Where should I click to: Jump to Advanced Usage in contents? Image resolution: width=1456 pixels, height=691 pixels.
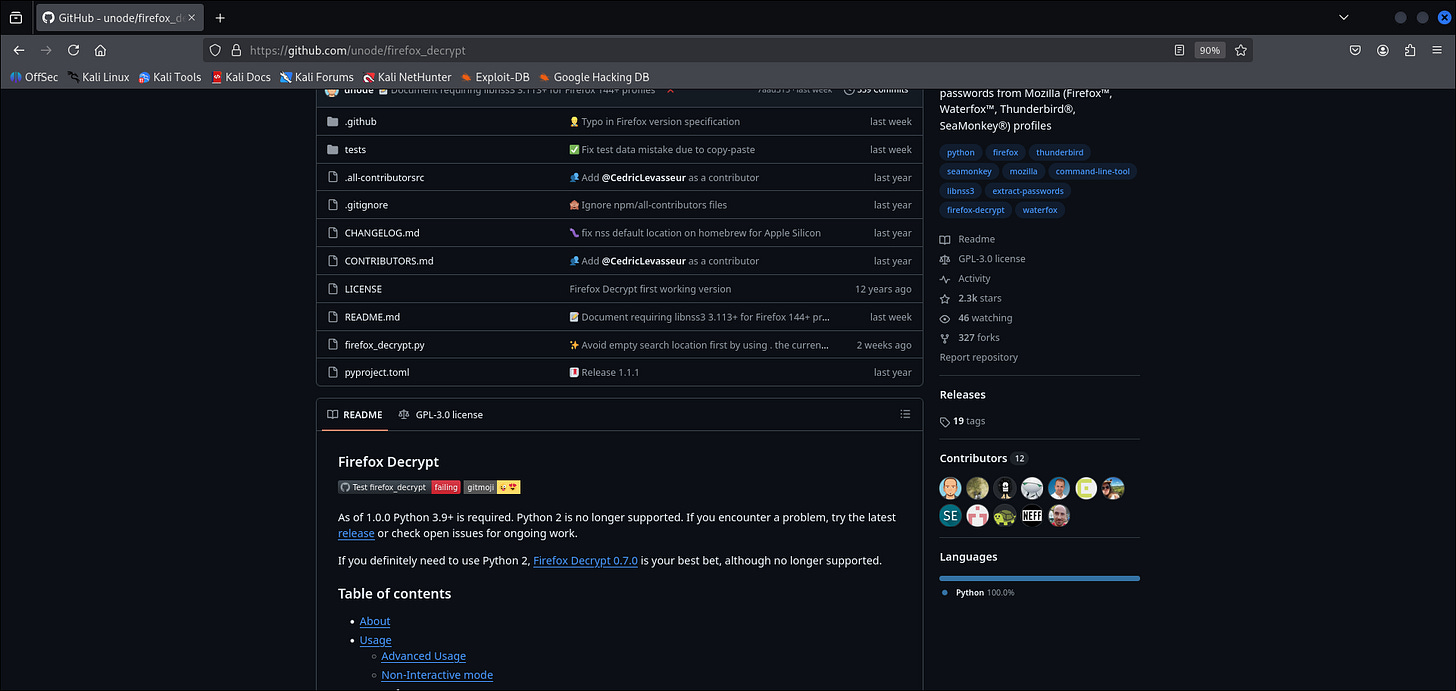tap(423, 656)
